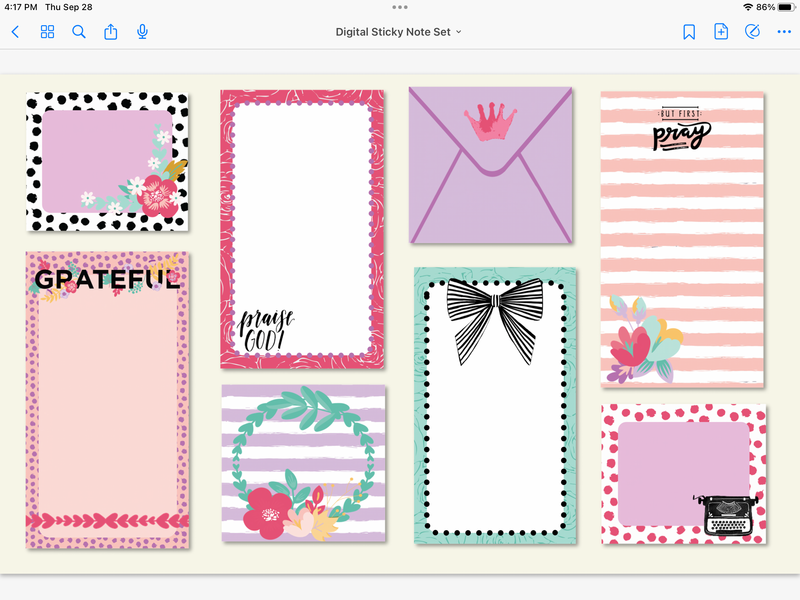800x600 pixels.
Task: Open the page thumbnails view
Action: tap(47, 31)
